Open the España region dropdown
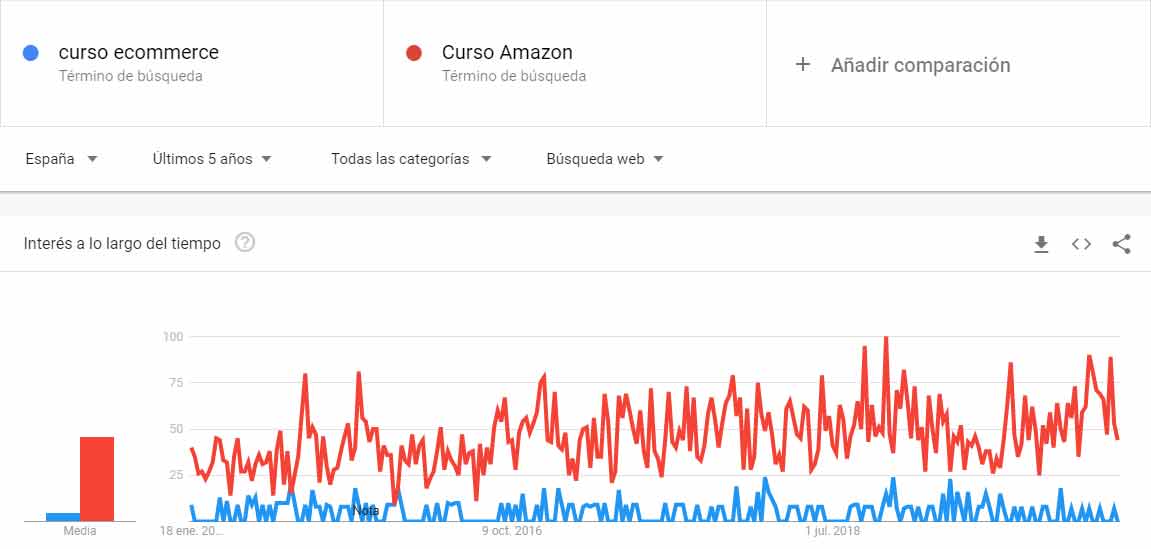Screen dimensions: 1151x549 61,159
